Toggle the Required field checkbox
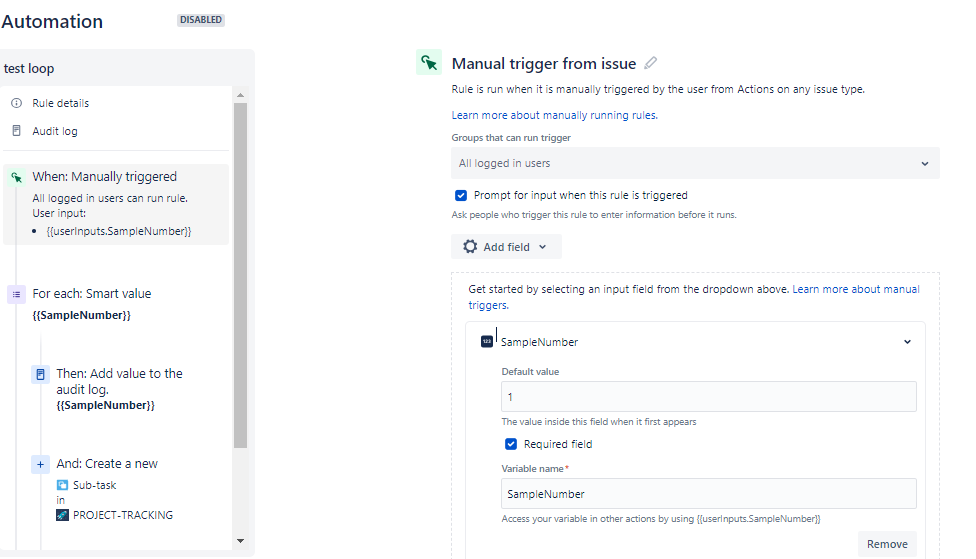 pos(511,444)
